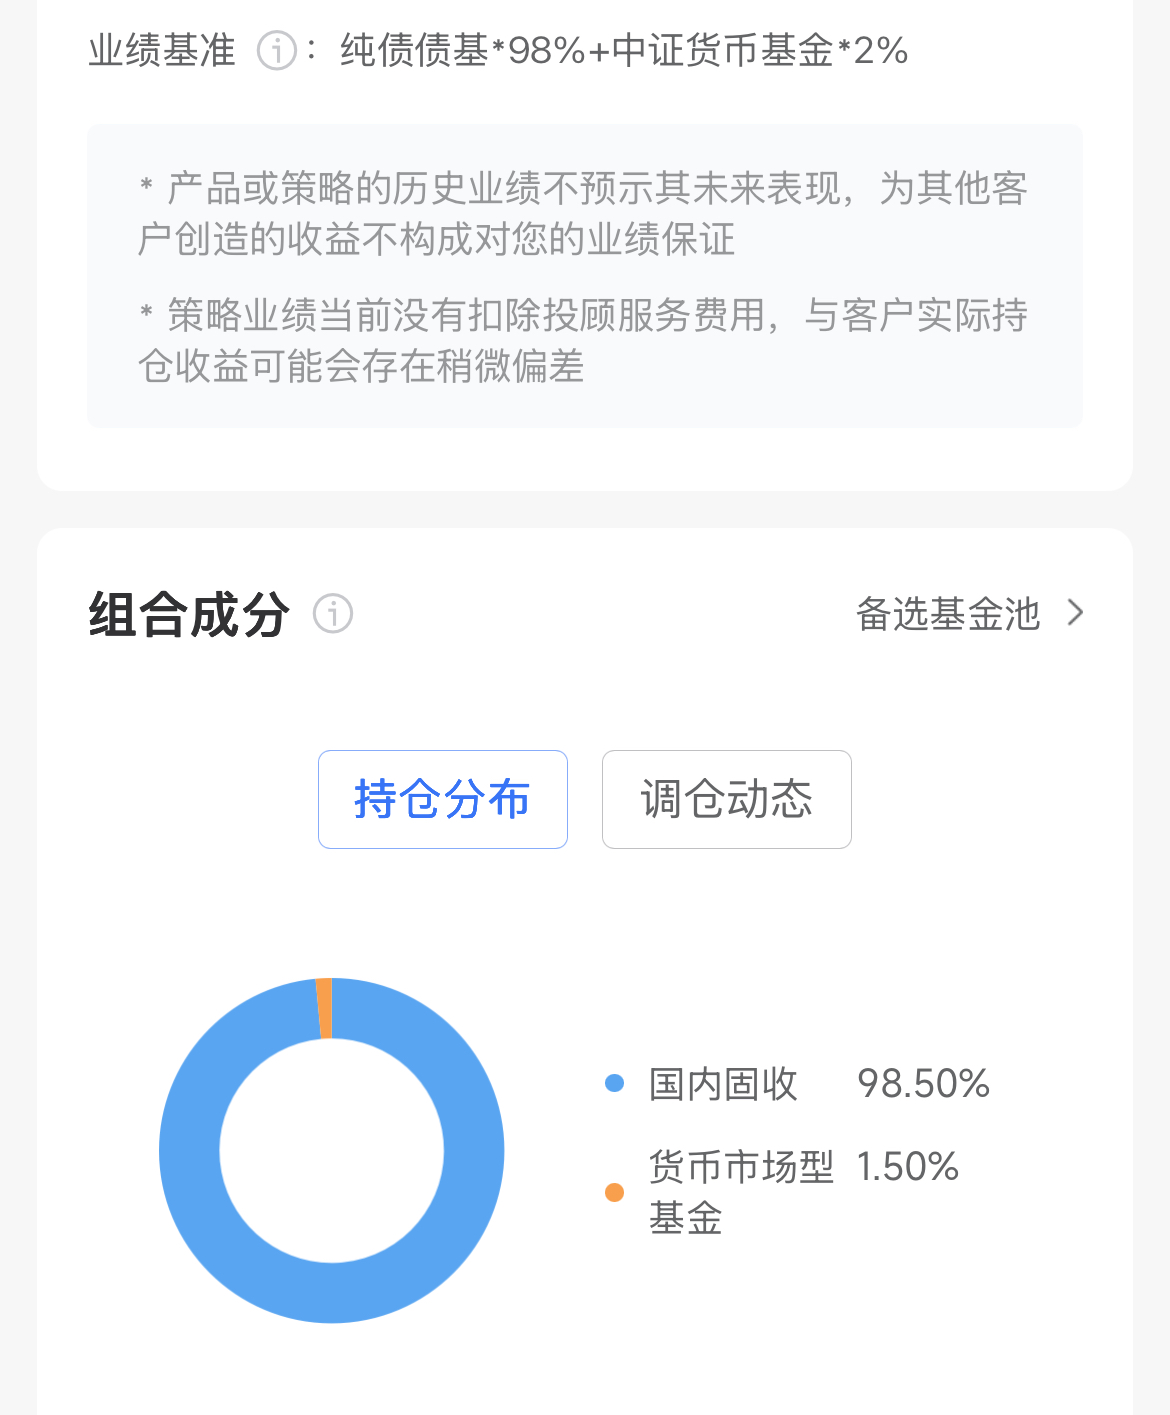Click the 国内固收 legend label
The width and height of the screenshot is (1170, 1415).
(723, 1084)
